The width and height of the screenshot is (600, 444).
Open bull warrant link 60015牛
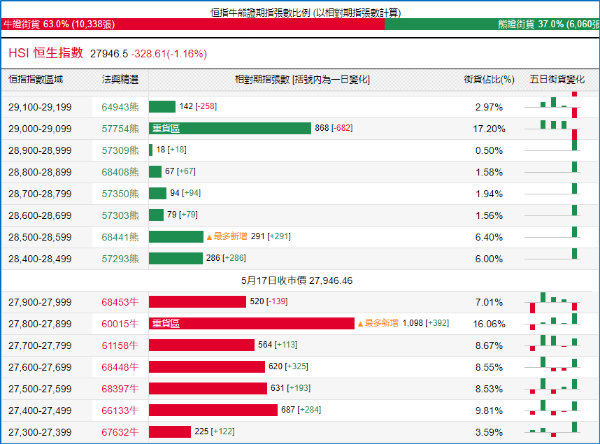tap(120, 323)
